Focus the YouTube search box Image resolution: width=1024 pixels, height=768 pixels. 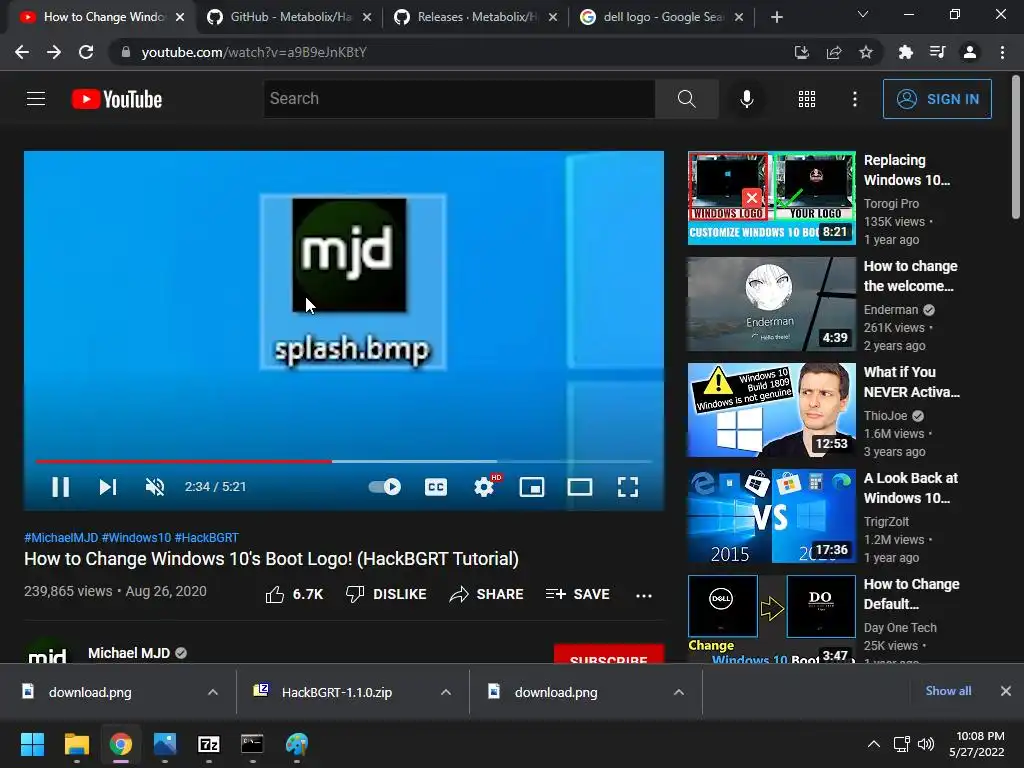pyautogui.click(x=459, y=99)
